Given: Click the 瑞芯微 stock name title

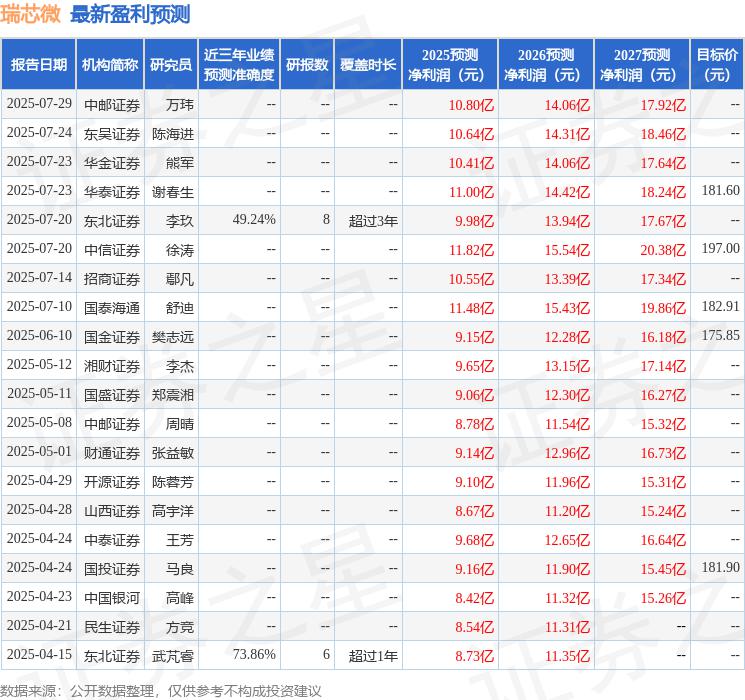Looking at the screenshot, I should coord(30,14).
